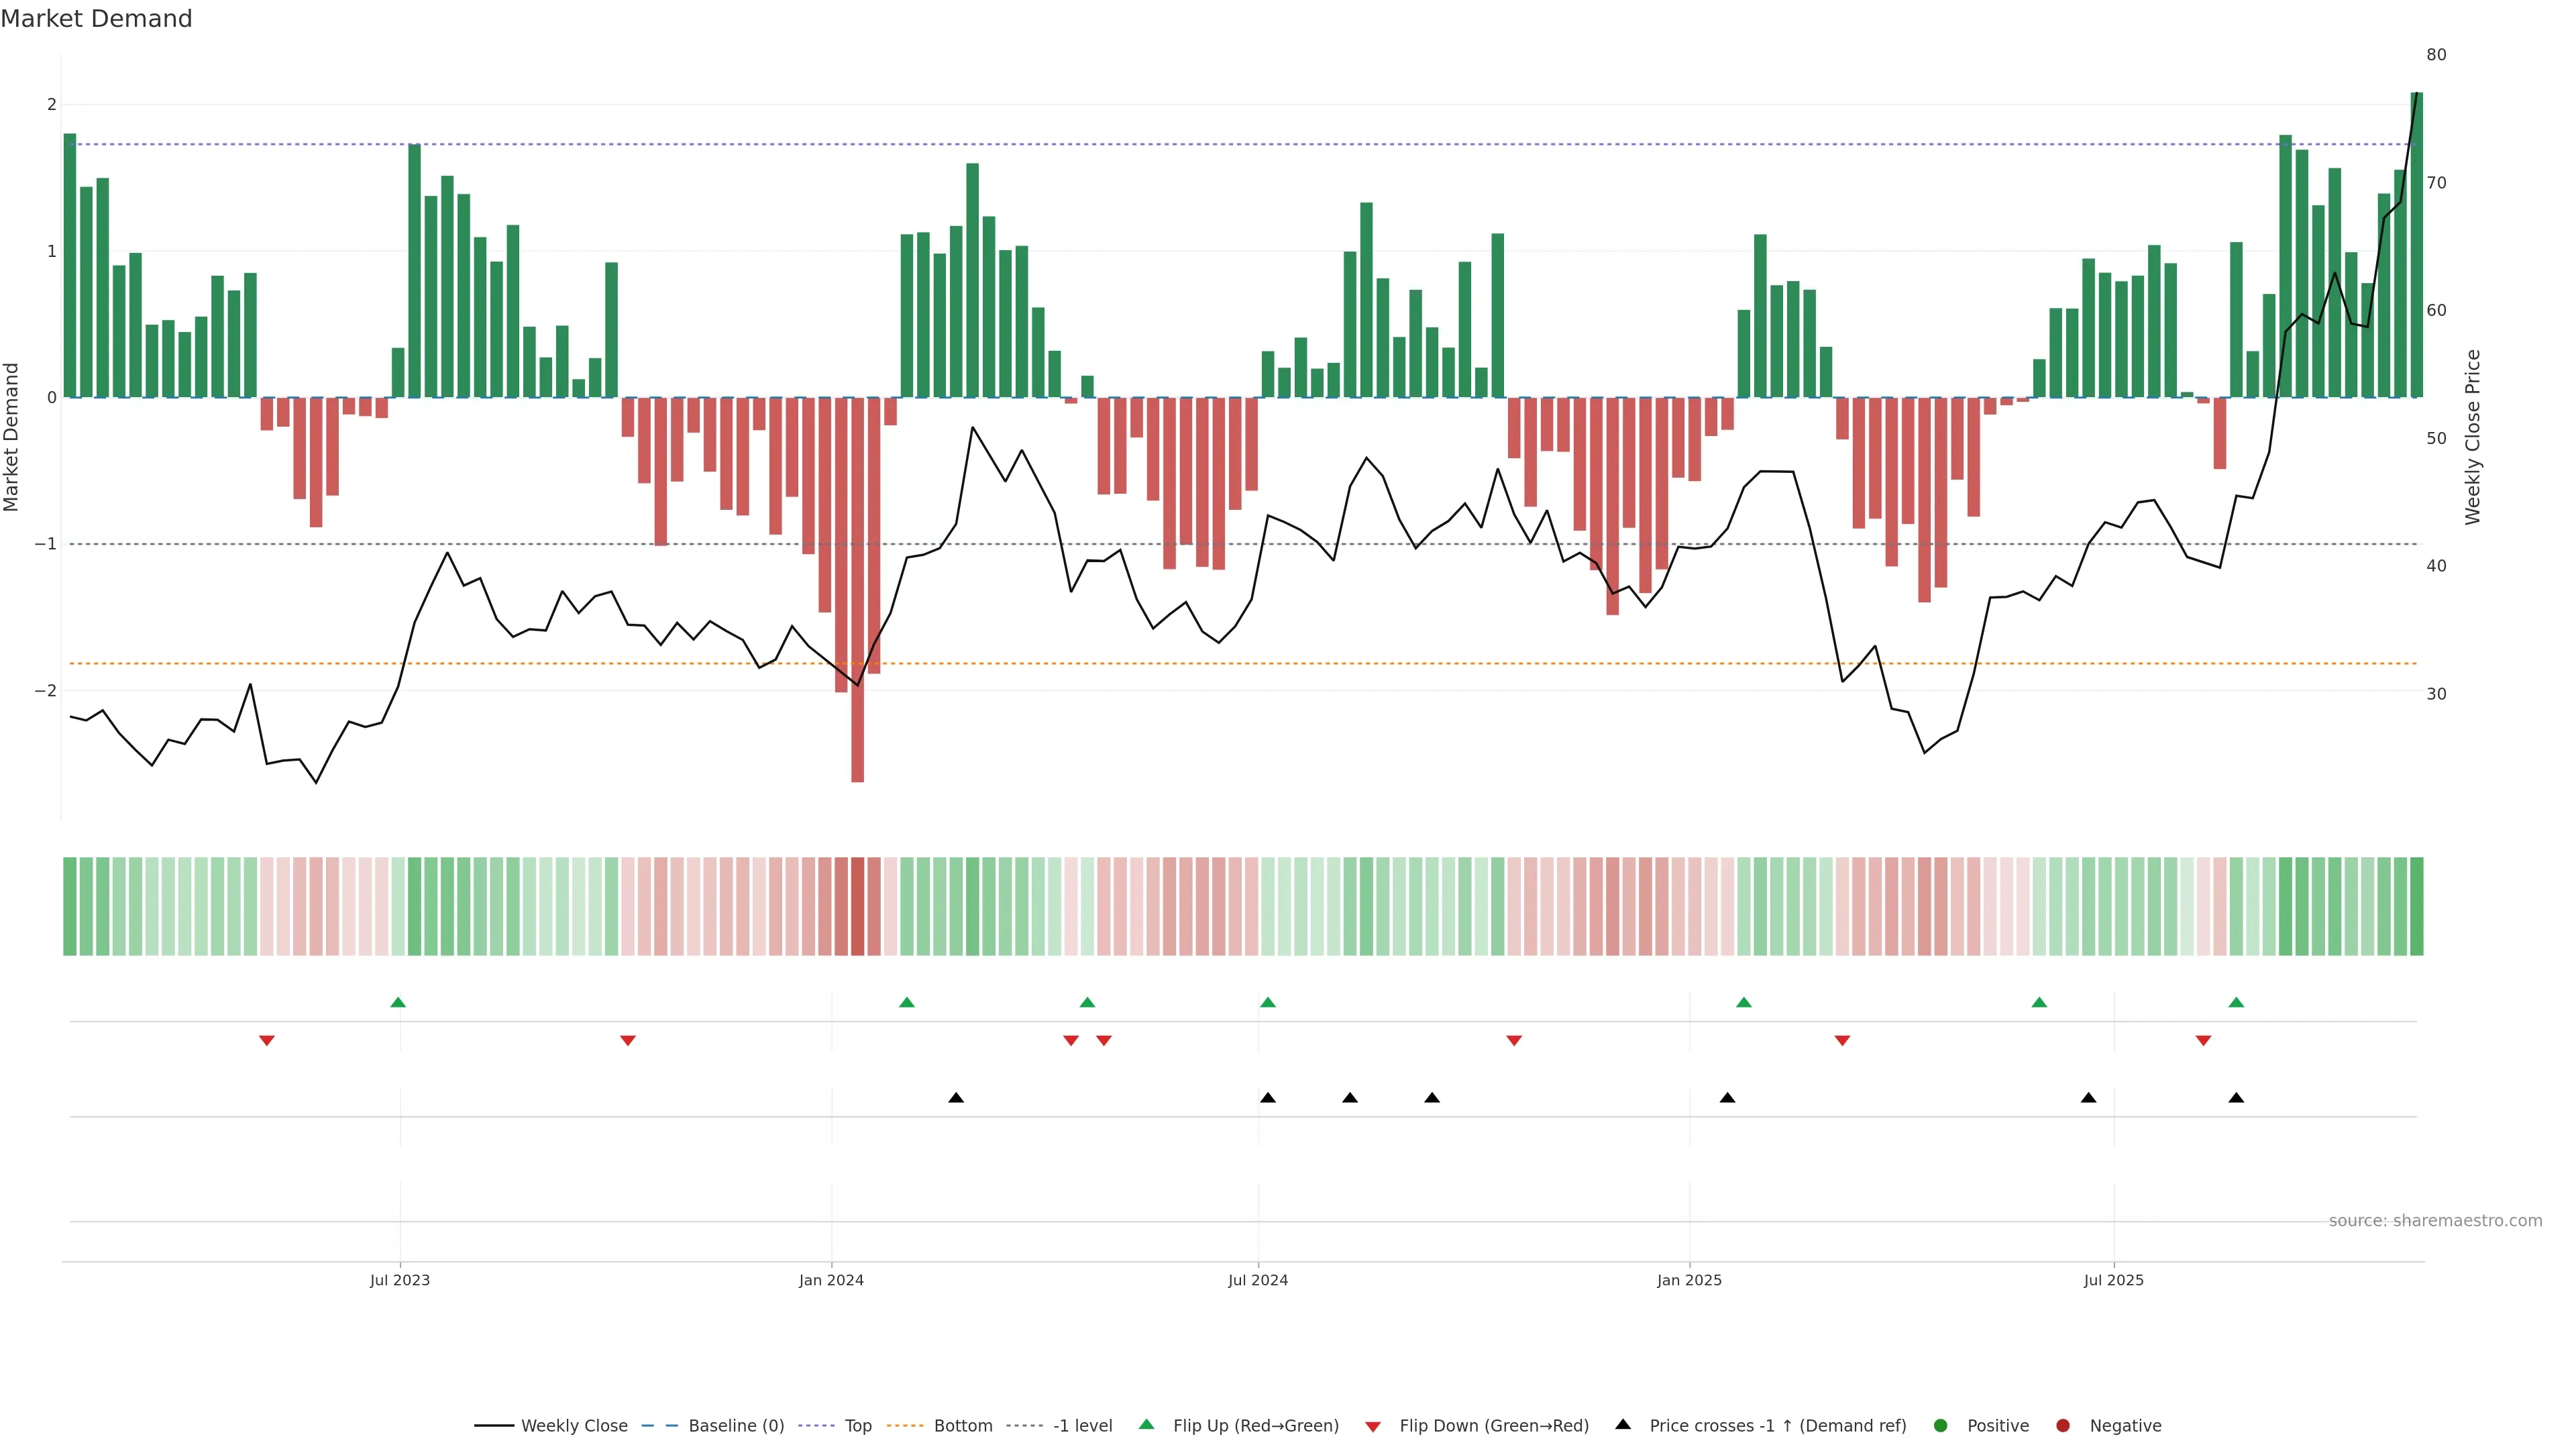Click the Weekly Close Price axis title
Screen dimensions: 2576x1449
pyautogui.click(x=2473, y=437)
